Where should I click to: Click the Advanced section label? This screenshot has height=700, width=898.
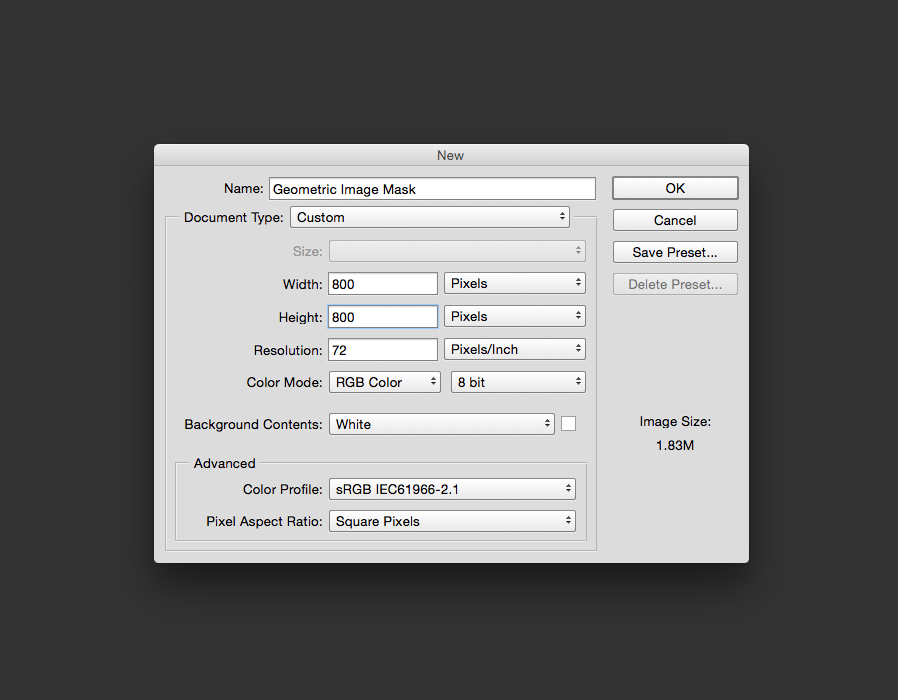(x=224, y=463)
